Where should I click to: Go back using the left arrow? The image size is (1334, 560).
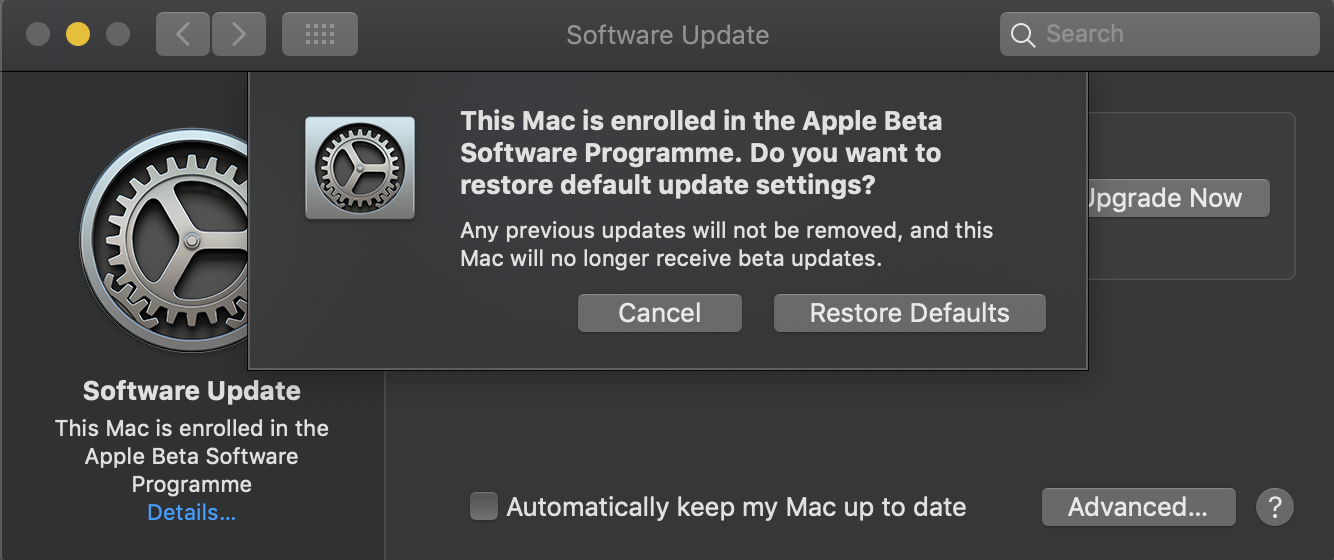tap(181, 35)
